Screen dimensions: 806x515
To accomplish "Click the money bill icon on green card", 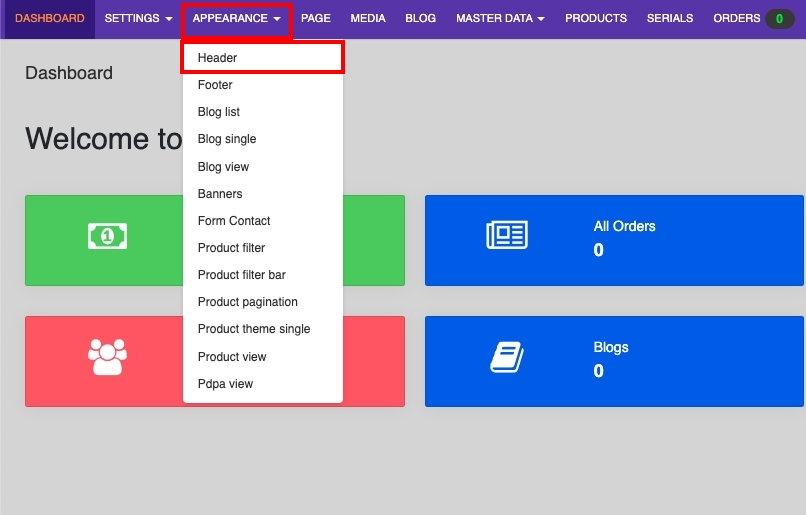I will [107, 236].
